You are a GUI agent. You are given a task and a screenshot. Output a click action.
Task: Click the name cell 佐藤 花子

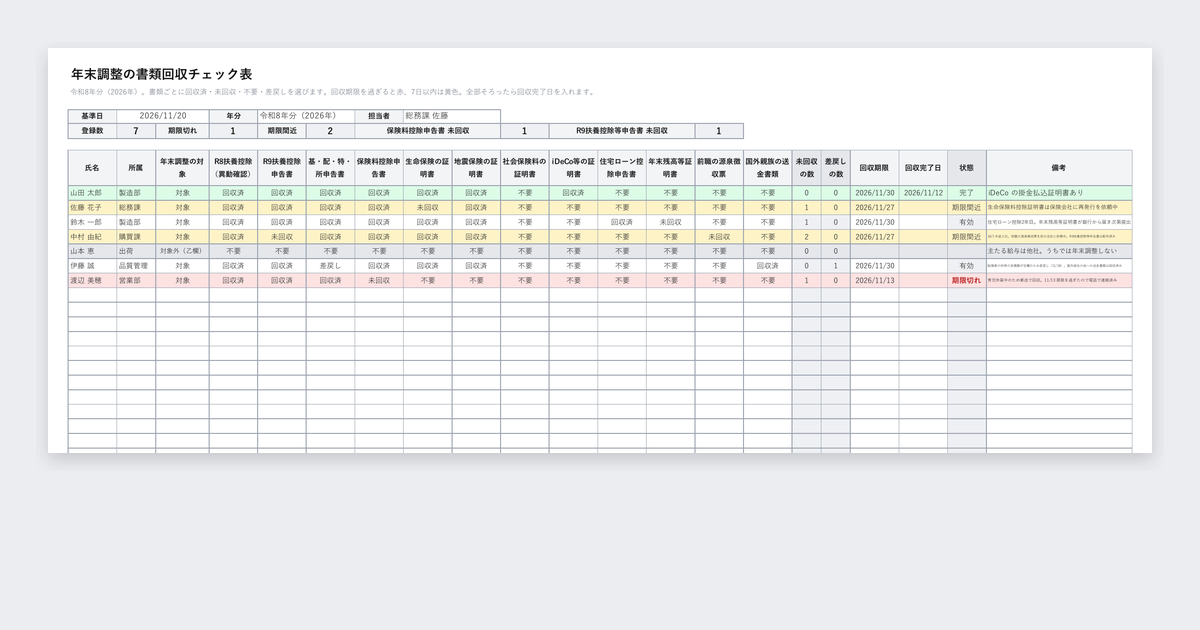pos(92,207)
